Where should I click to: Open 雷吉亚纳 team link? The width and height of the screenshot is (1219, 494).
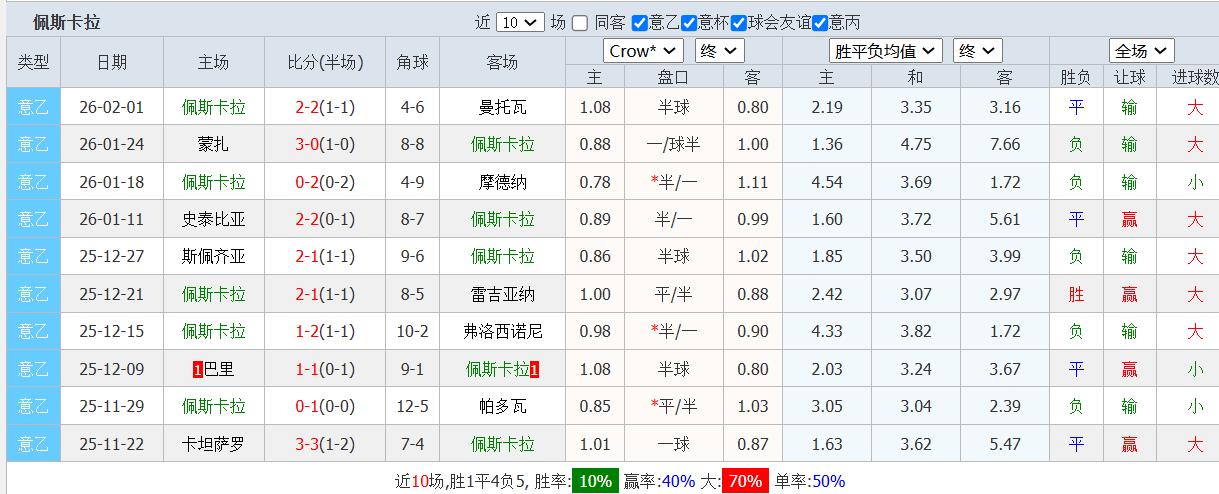pos(503,294)
